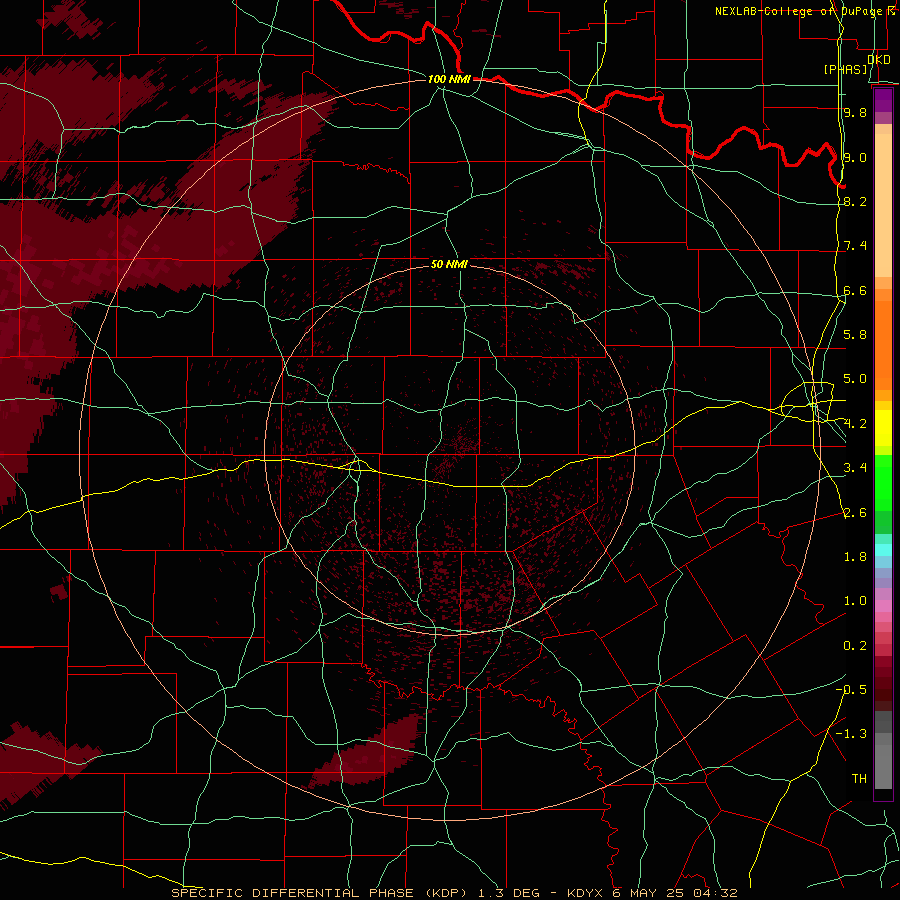Click the 7.4 scale label
The image size is (900, 900).
point(855,246)
